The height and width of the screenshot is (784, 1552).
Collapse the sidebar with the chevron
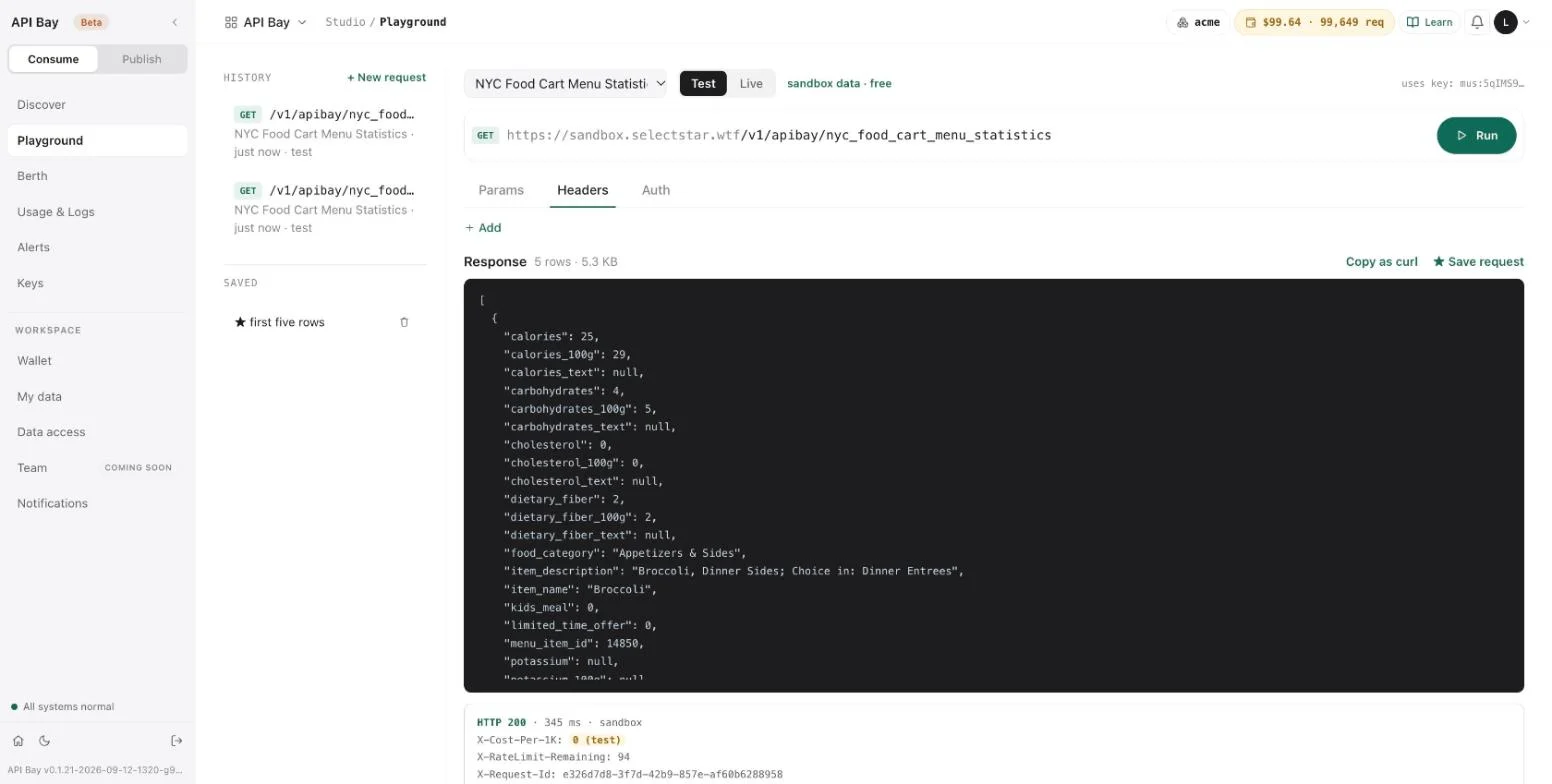click(x=175, y=22)
